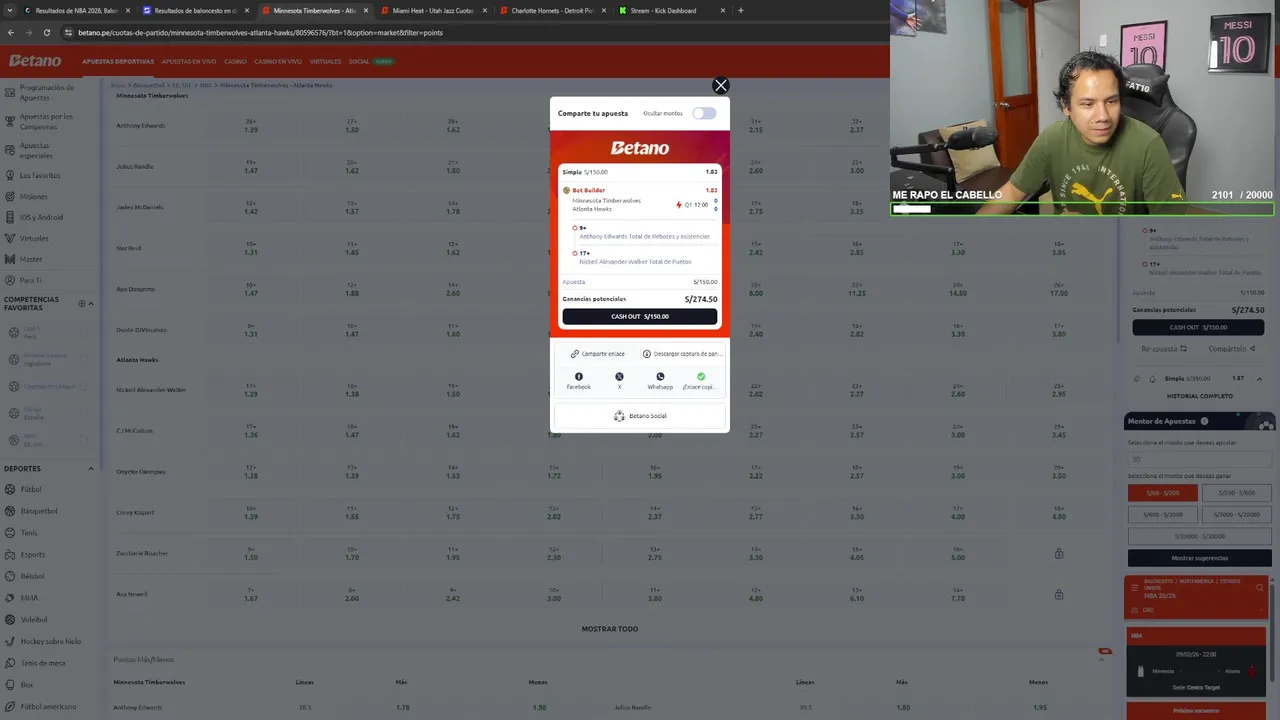
Task: Select S/200 - S/600 winnings range
Action: 1237,493
